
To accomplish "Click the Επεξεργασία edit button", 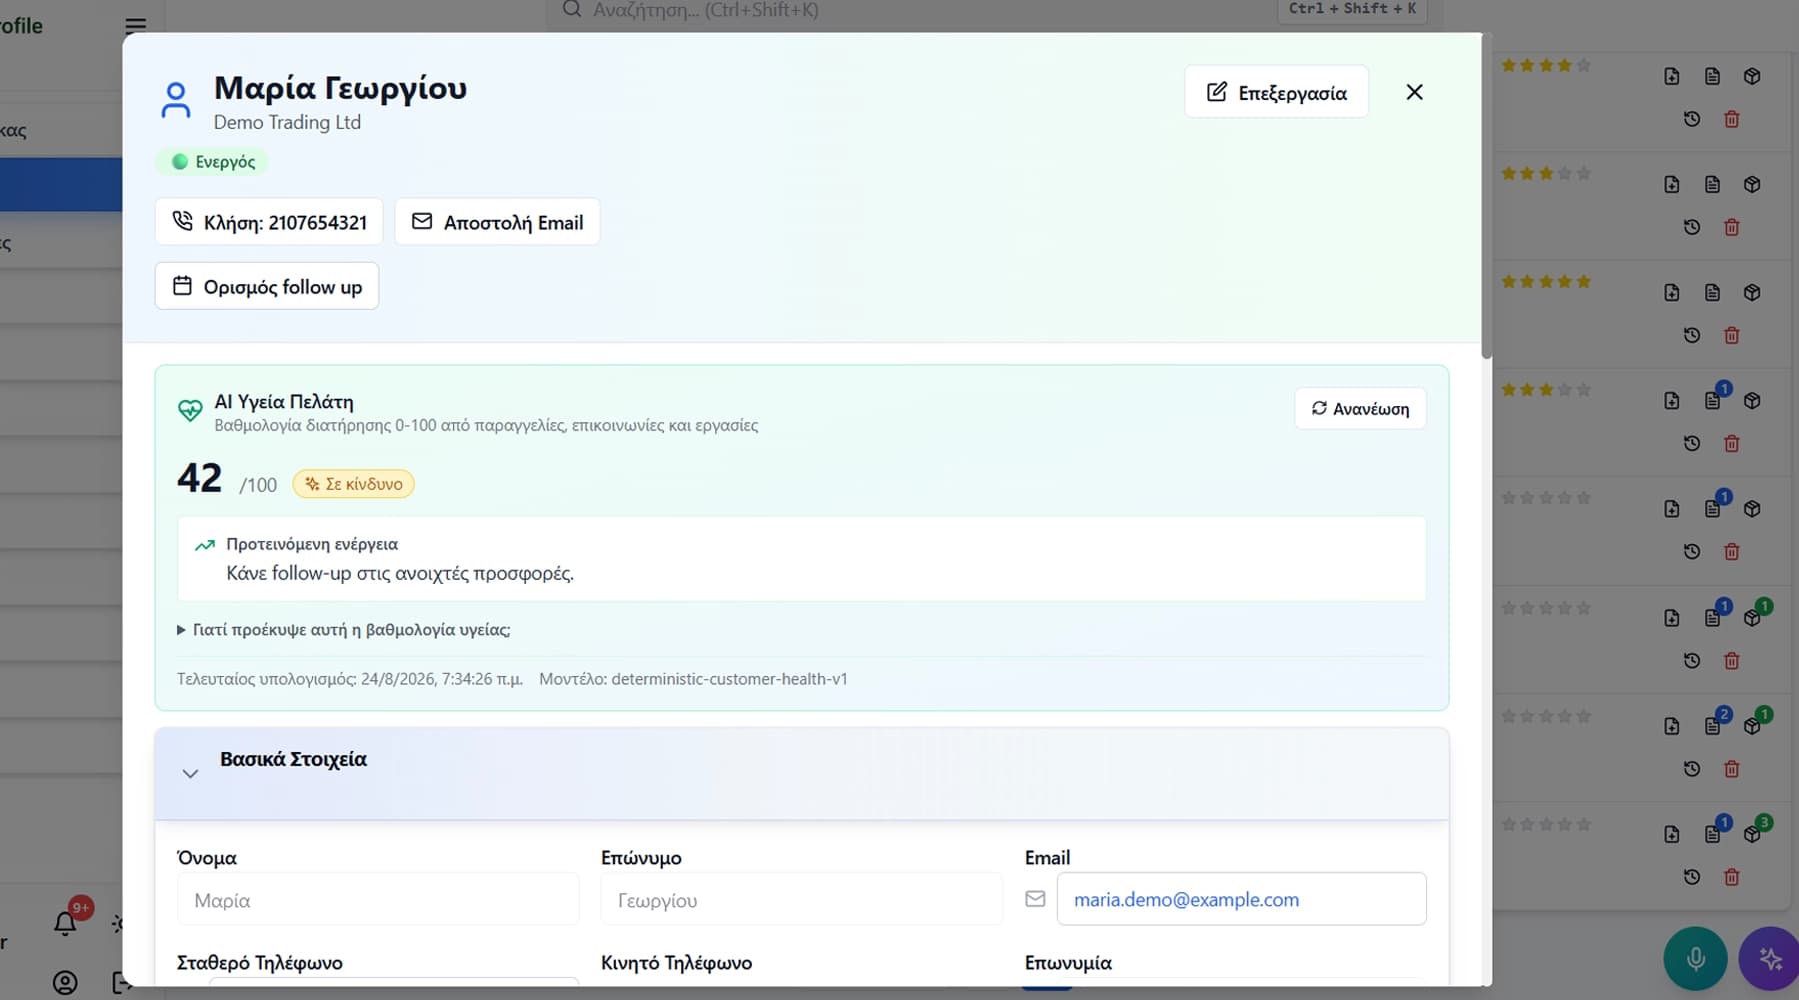I will [1276, 92].
